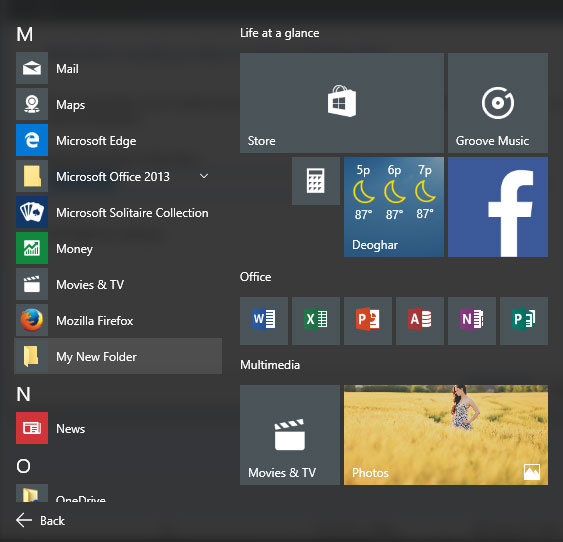Launch Mozilla Firefox icon

32,320
